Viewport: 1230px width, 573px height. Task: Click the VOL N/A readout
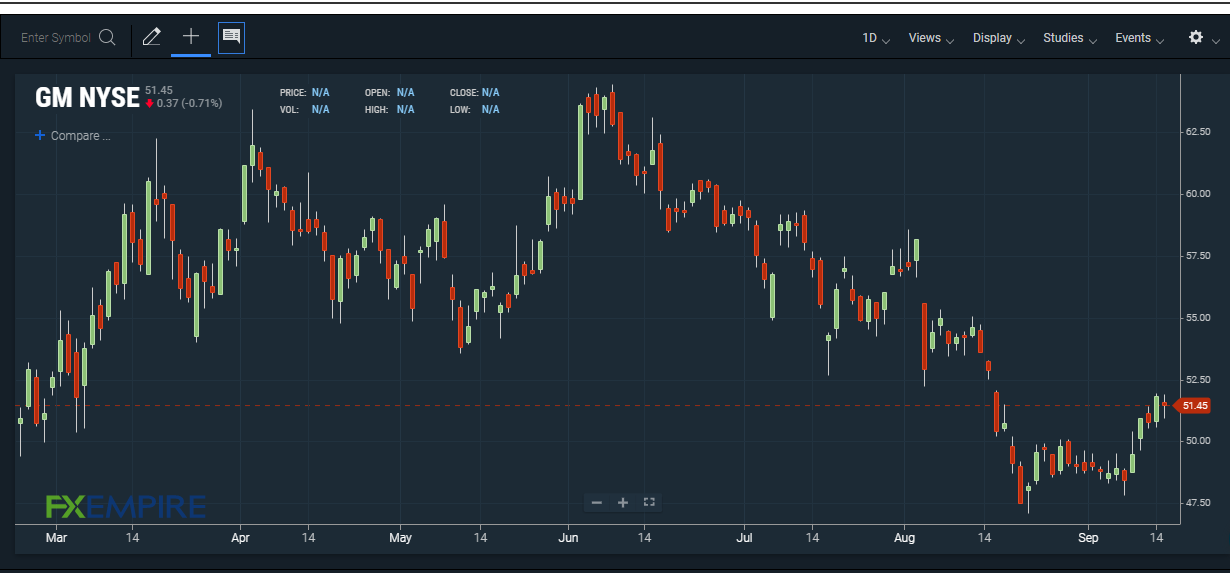305,109
